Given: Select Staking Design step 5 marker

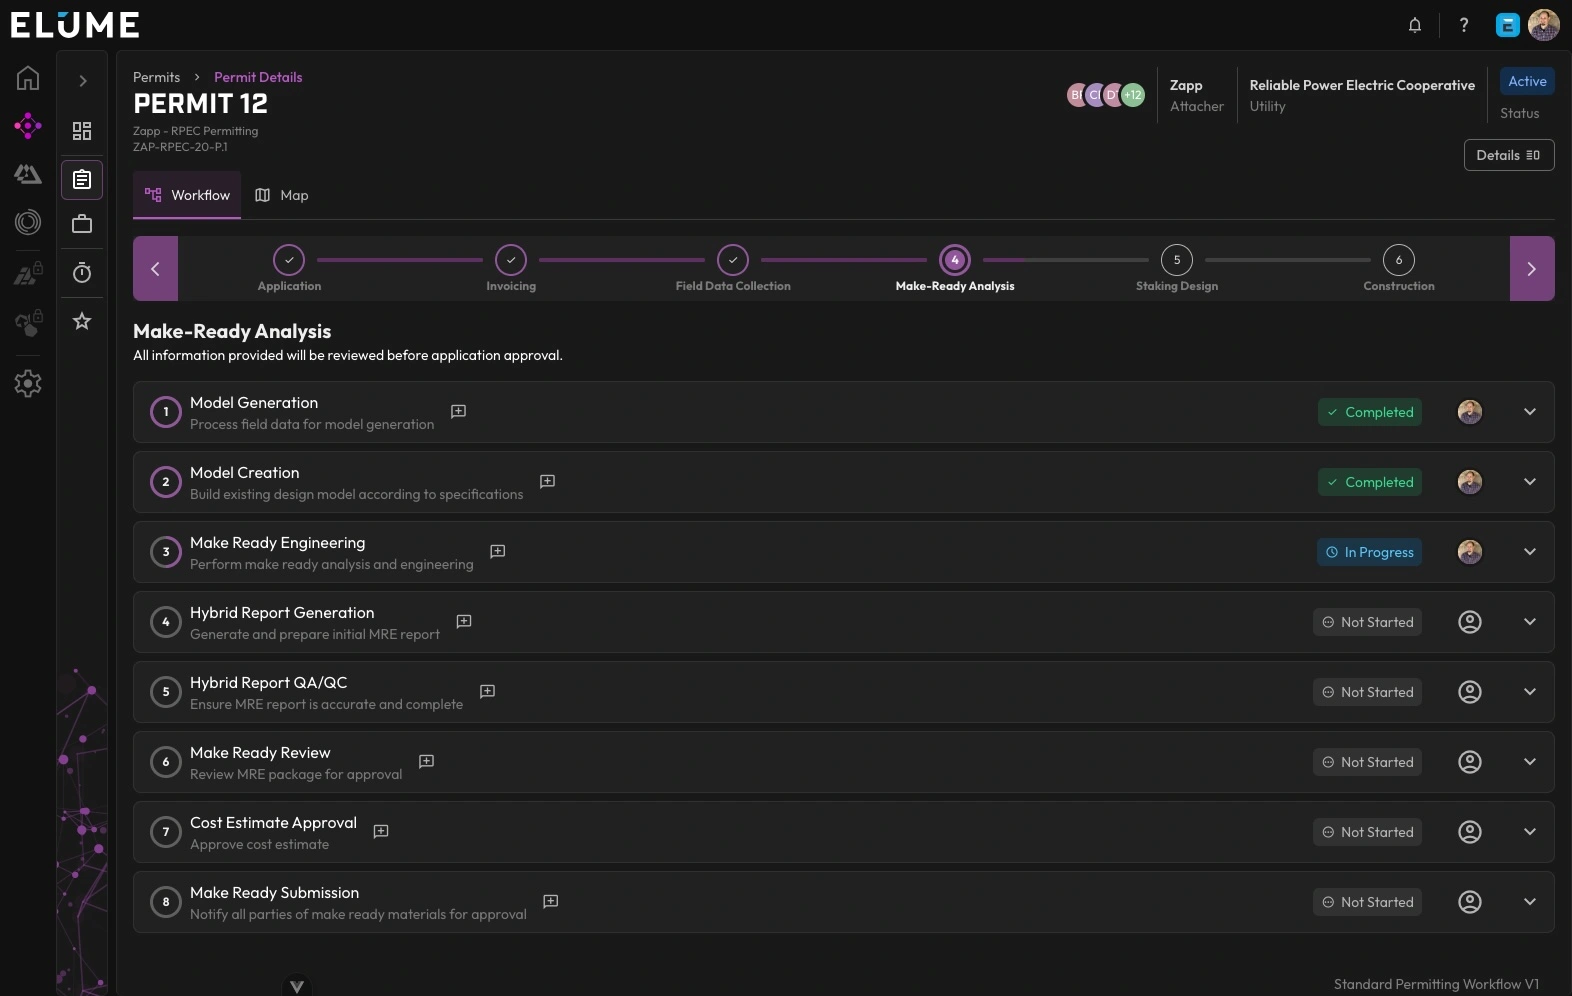Looking at the screenshot, I should tap(1176, 260).
